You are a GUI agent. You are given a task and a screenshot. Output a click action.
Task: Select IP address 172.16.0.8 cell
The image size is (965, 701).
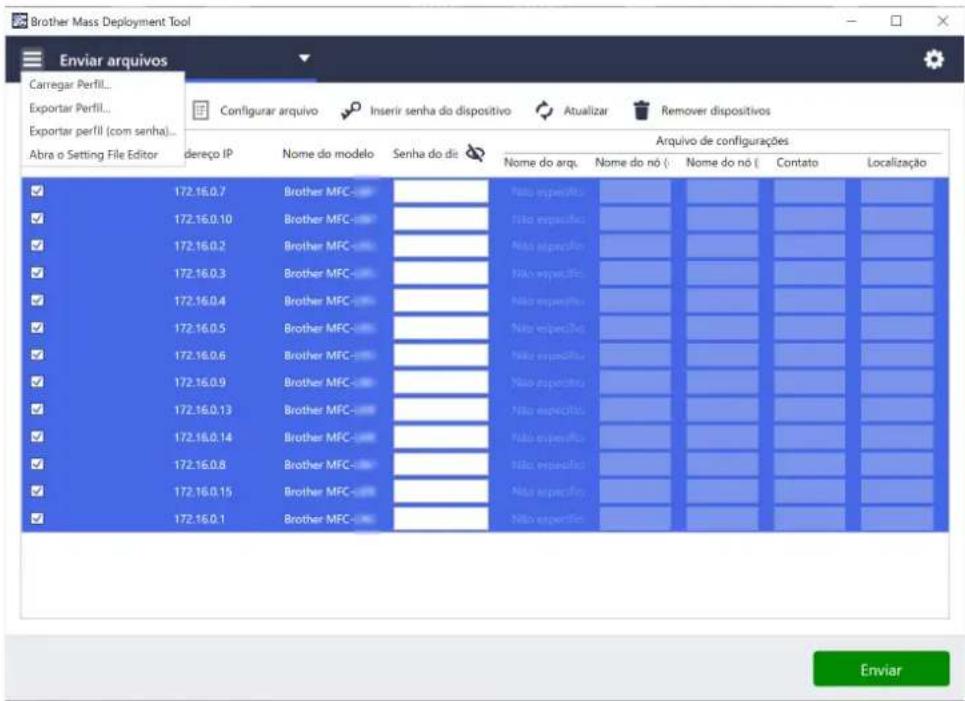coord(199,464)
